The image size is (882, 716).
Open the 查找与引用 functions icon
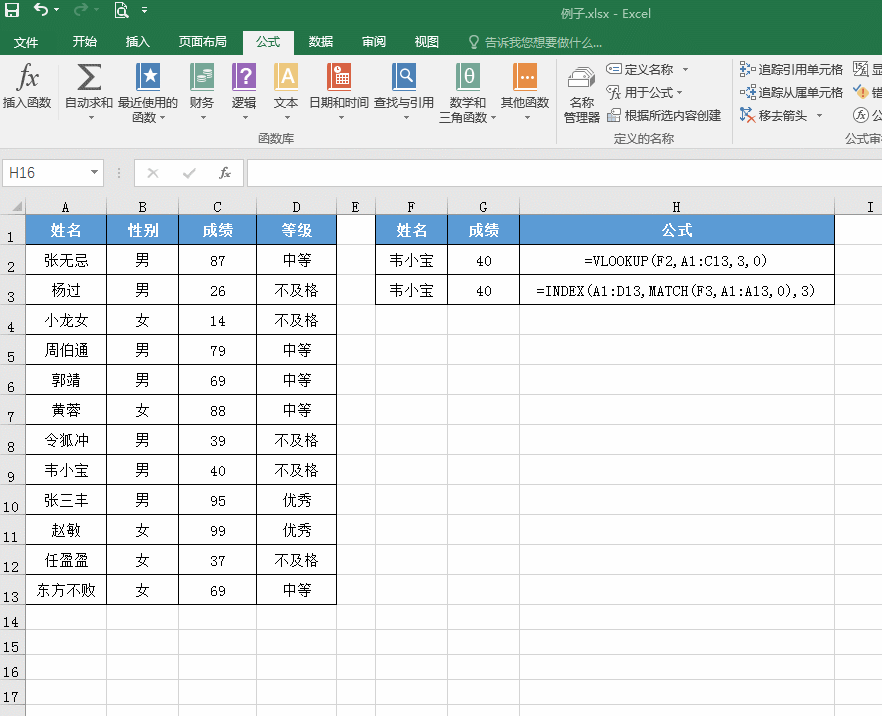click(x=404, y=77)
